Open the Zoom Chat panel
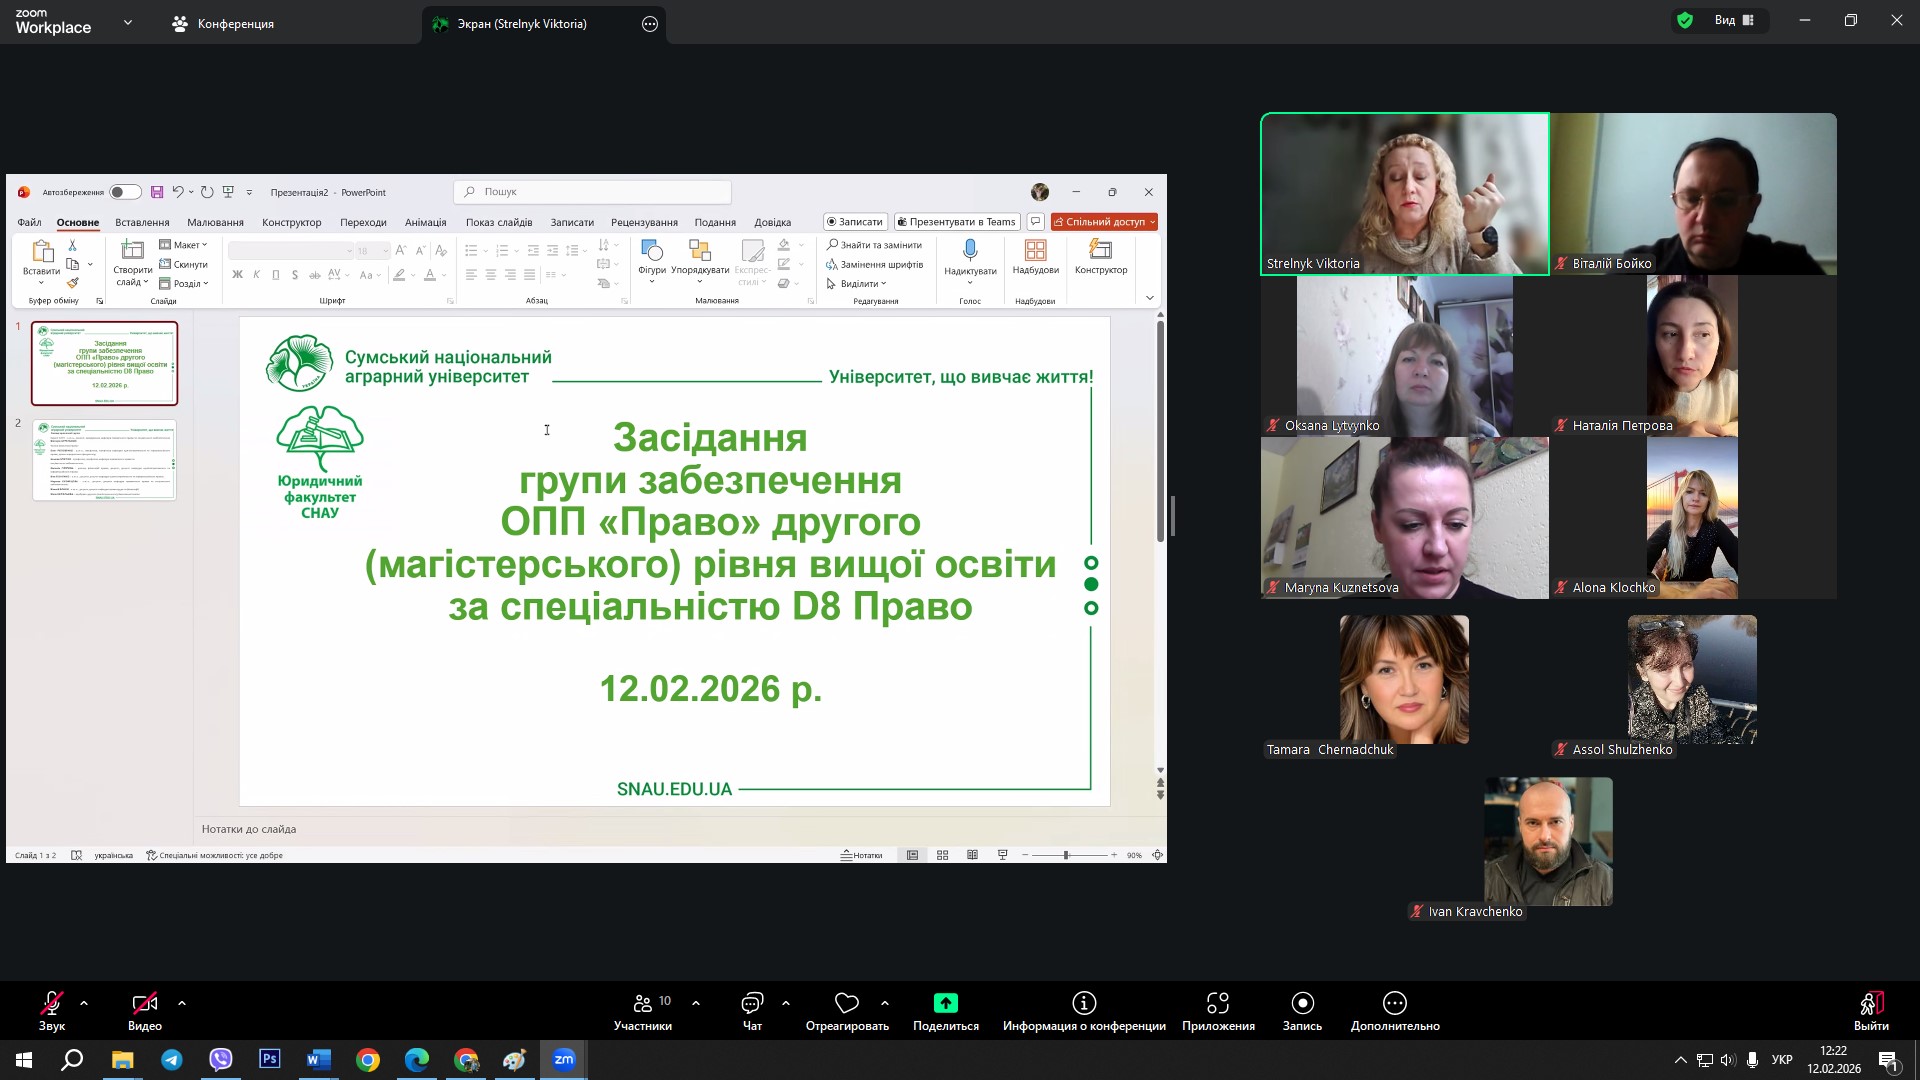The width and height of the screenshot is (1920, 1080). click(x=752, y=1003)
